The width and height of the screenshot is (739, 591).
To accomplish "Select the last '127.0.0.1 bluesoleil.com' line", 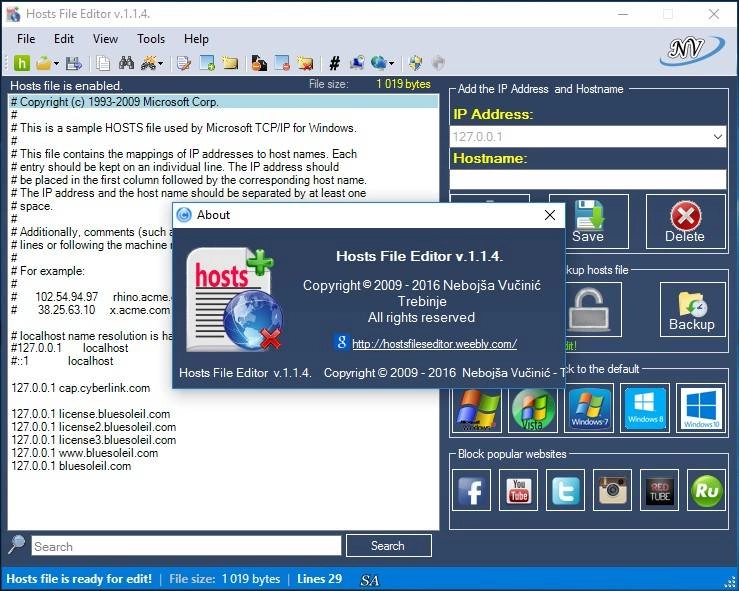I will [71, 466].
